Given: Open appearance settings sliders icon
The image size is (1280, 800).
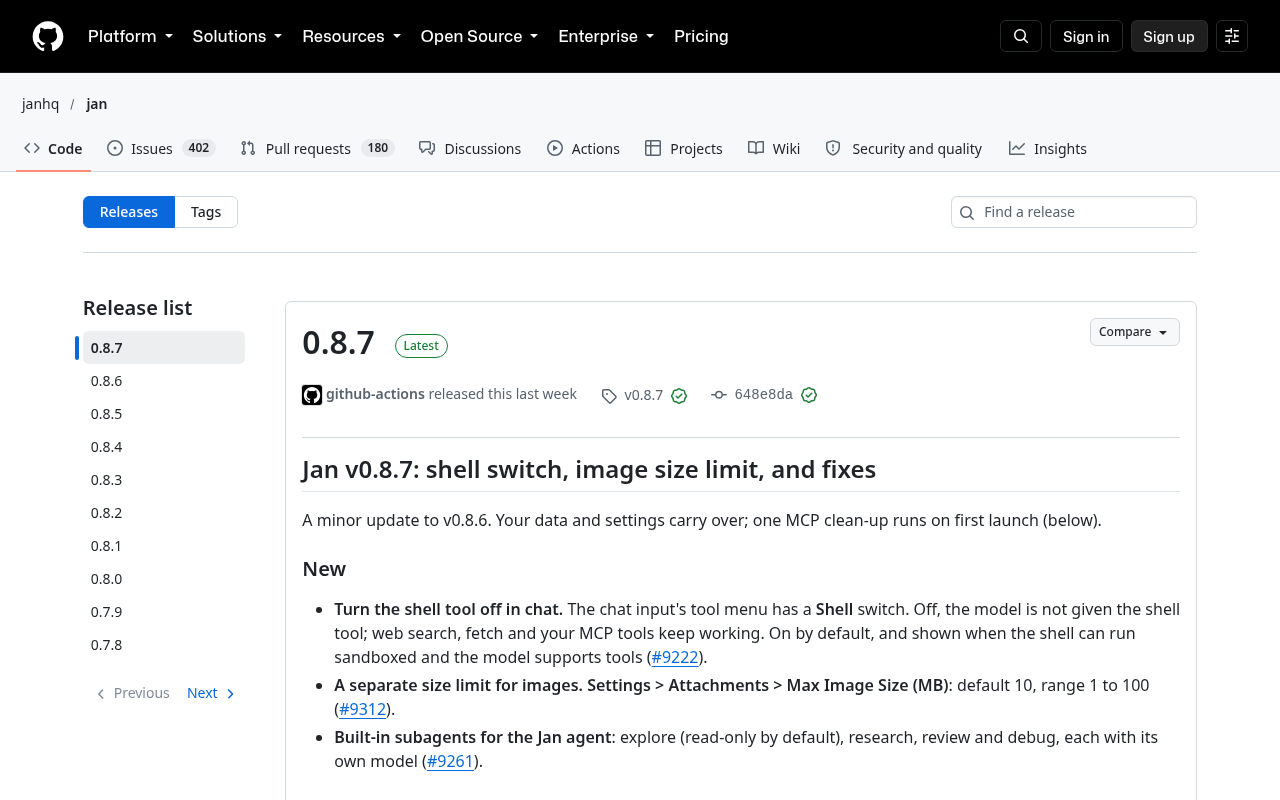Looking at the screenshot, I should pos(1232,36).
